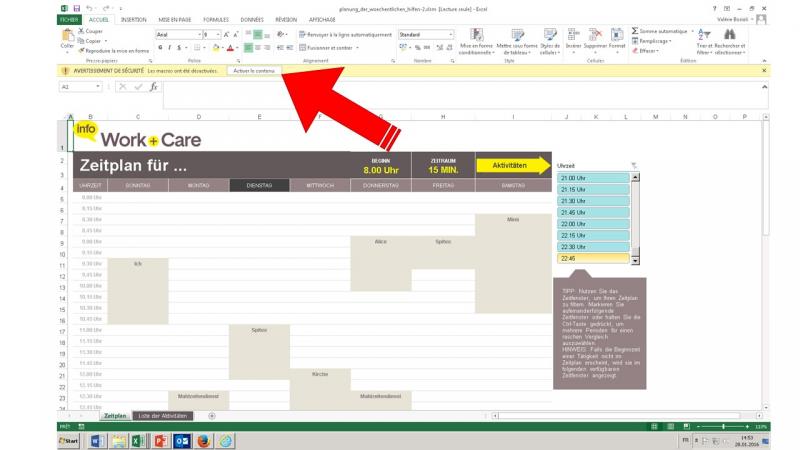Switch to Liste der Aktivitäten sheet
Image resolution: width=800 pixels, height=450 pixels.
pos(162,415)
